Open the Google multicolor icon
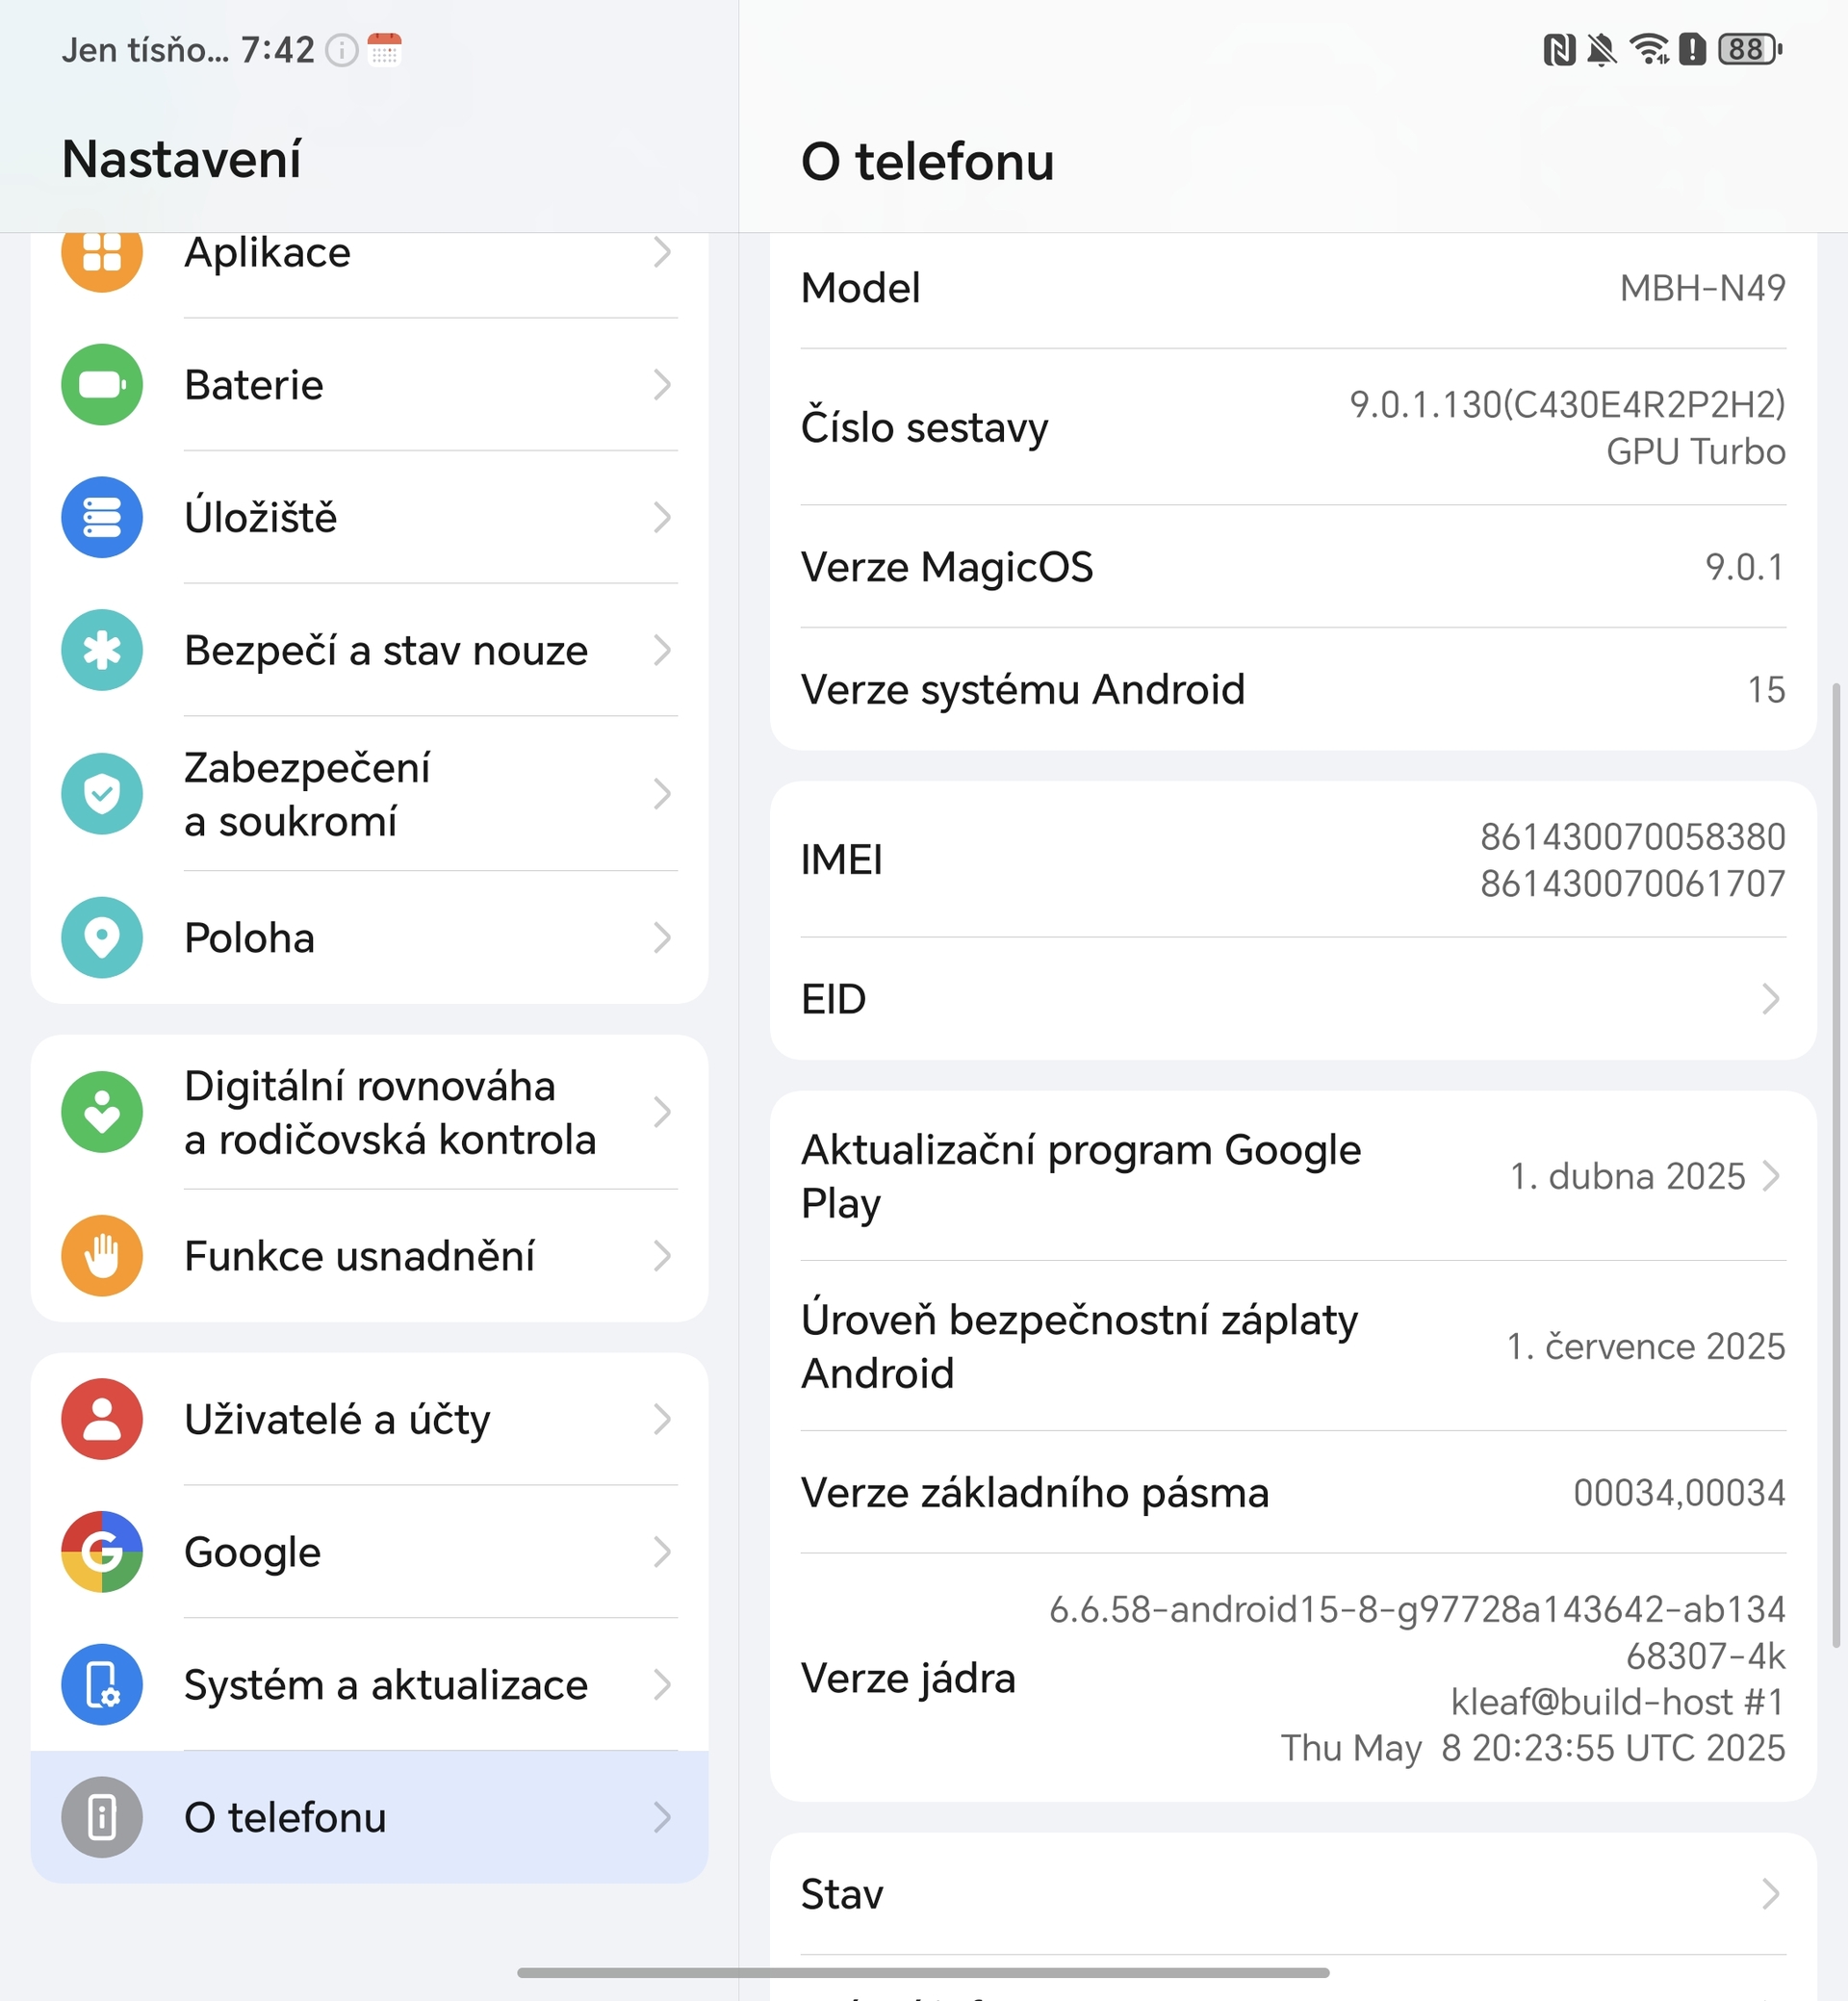 [x=101, y=1552]
